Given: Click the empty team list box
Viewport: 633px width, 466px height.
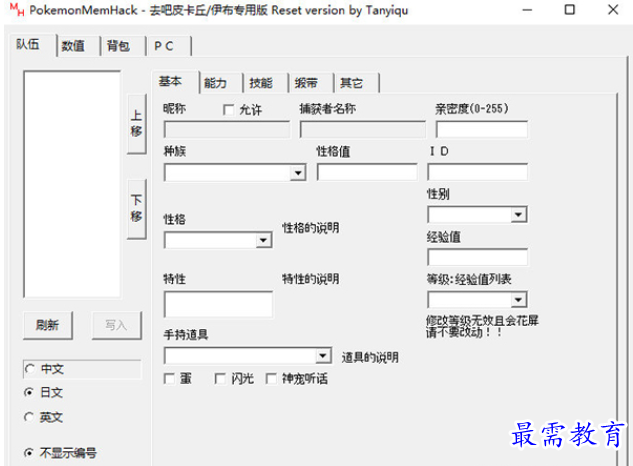Looking at the screenshot, I should (72, 185).
